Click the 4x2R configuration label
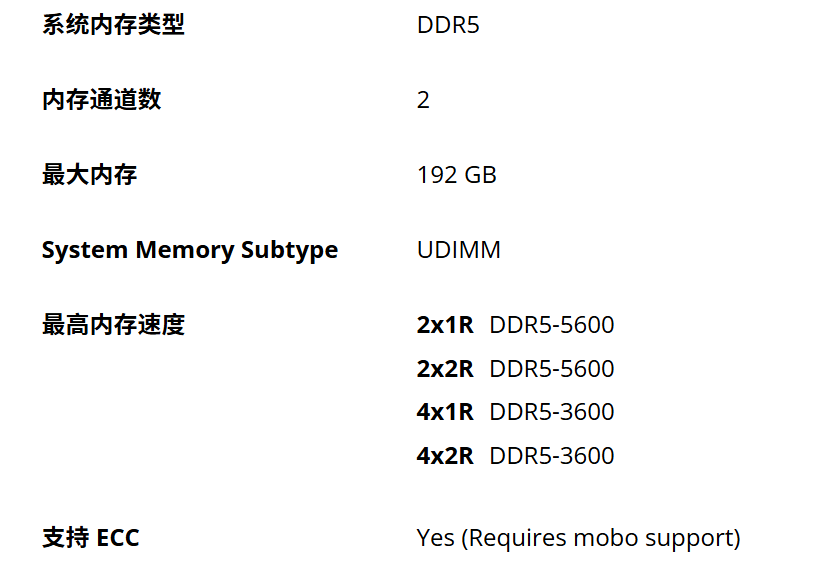The image size is (814, 565). click(445, 456)
